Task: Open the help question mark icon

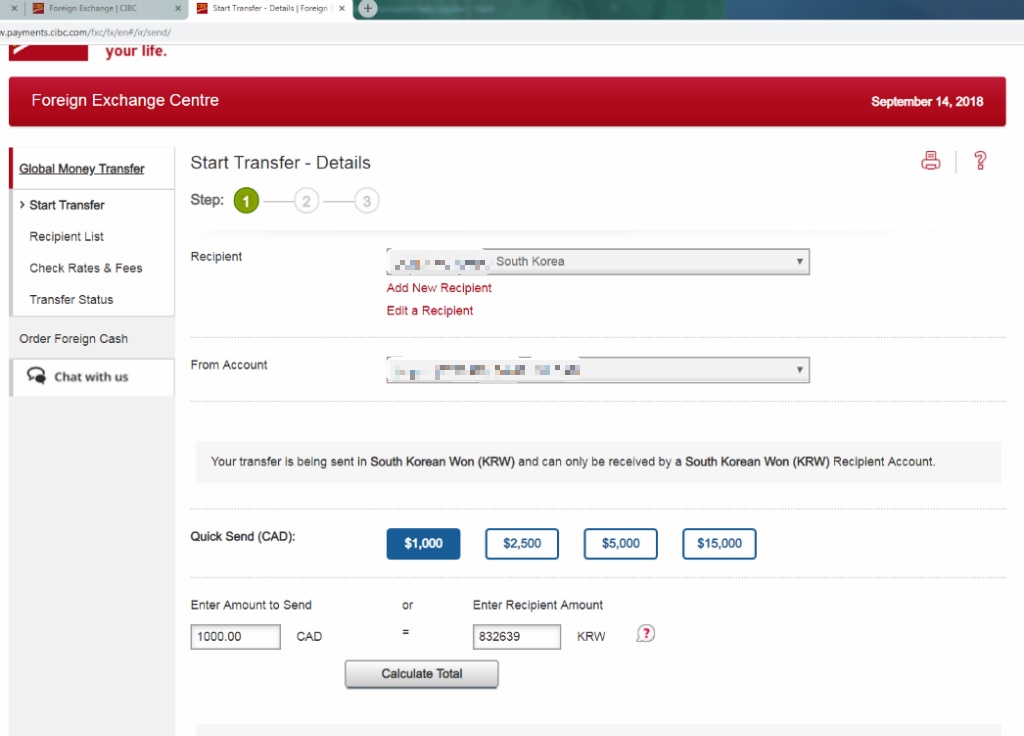Action: [980, 161]
